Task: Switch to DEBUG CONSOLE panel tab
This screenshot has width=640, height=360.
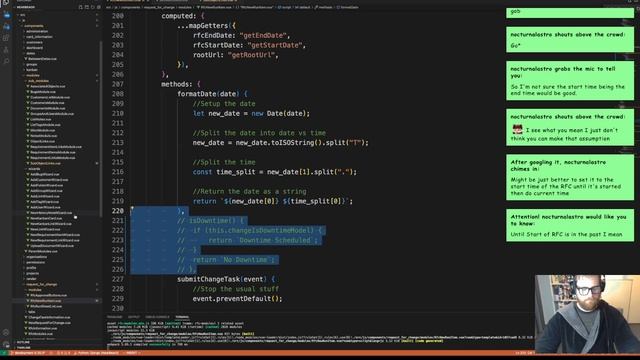Action: [157, 317]
